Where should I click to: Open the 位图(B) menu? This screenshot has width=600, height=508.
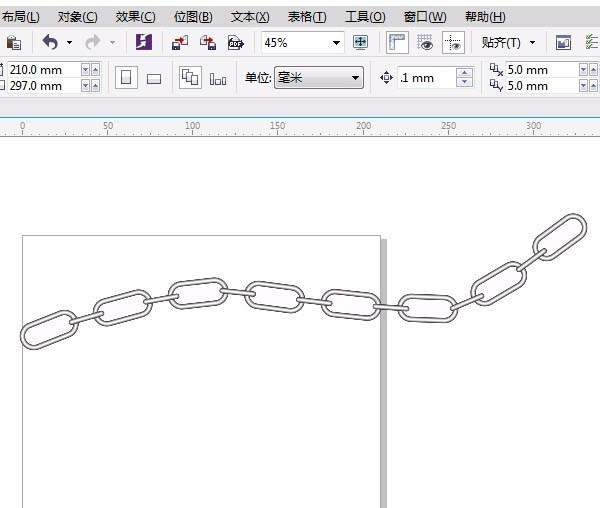[x=193, y=17]
